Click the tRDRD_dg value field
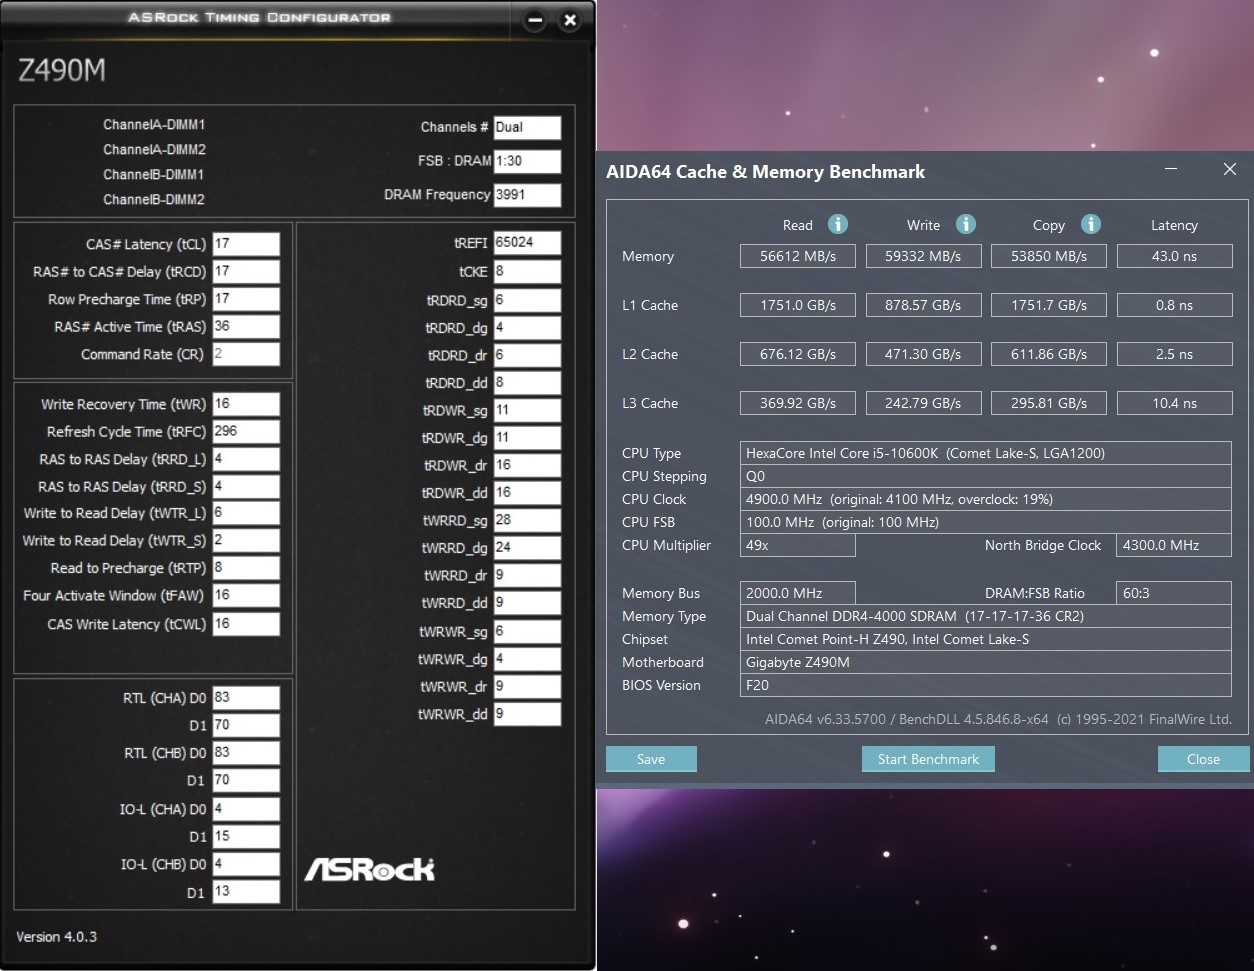Image resolution: width=1254 pixels, height=971 pixels. click(527, 328)
